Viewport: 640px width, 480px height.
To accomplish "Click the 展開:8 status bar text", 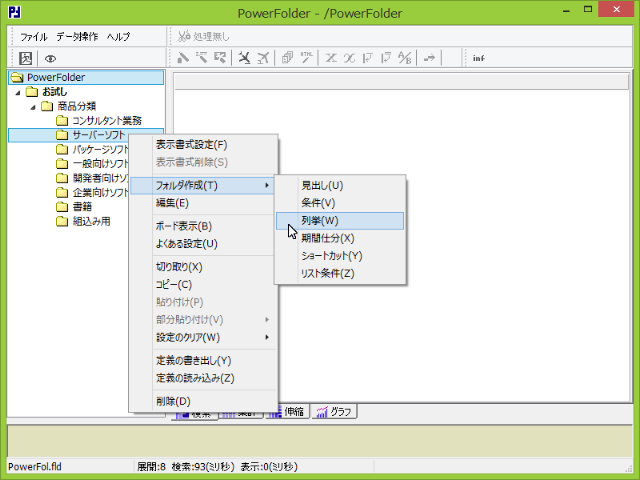I will pos(151,467).
